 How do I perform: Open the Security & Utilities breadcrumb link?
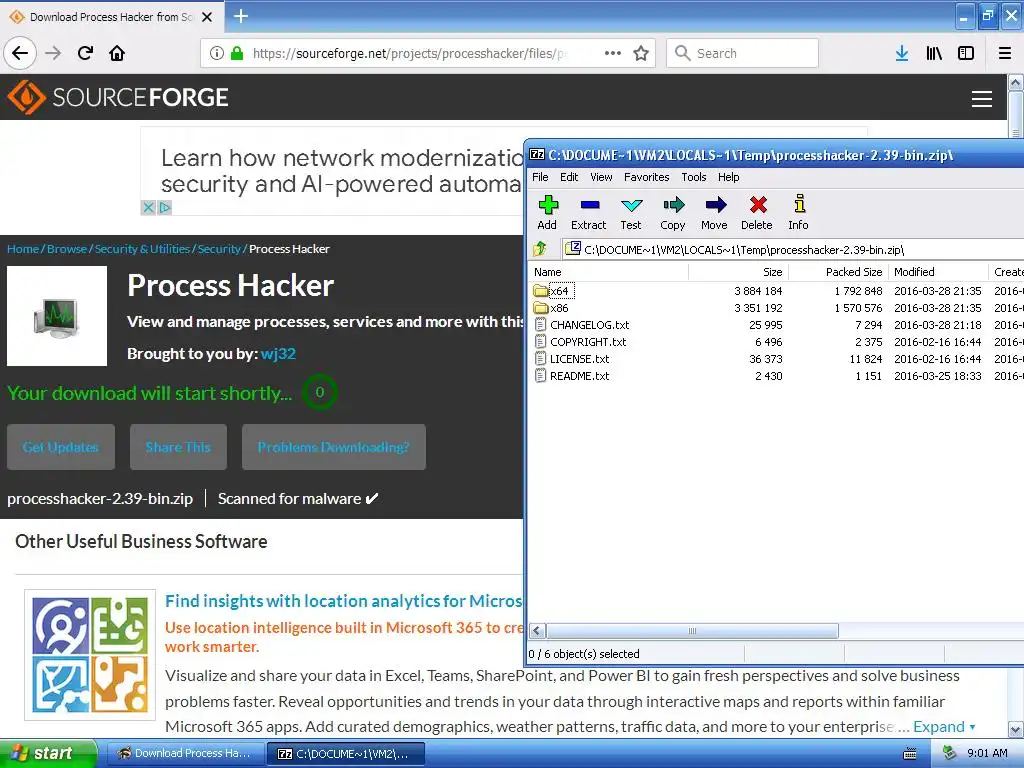click(142, 249)
